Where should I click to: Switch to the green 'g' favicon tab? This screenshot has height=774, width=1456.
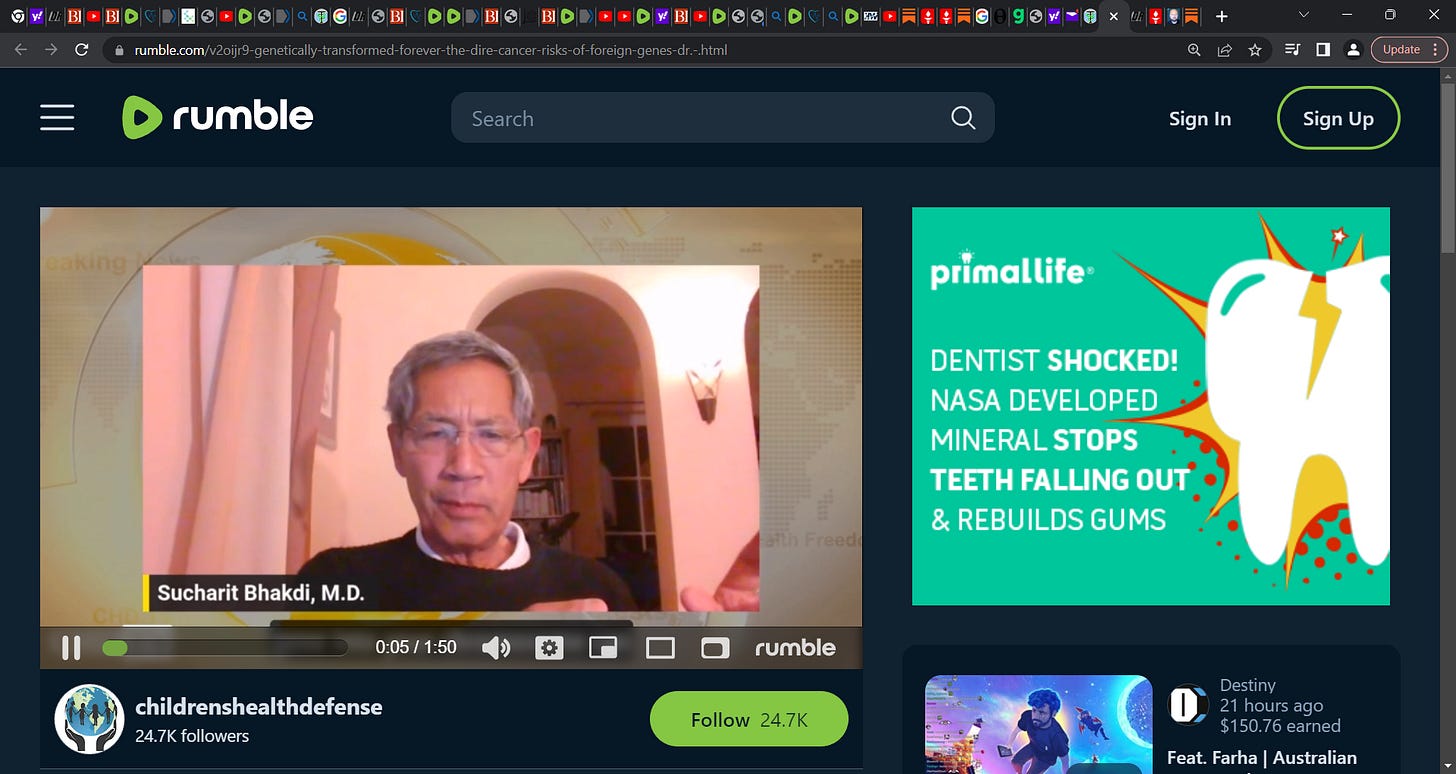(x=1017, y=16)
